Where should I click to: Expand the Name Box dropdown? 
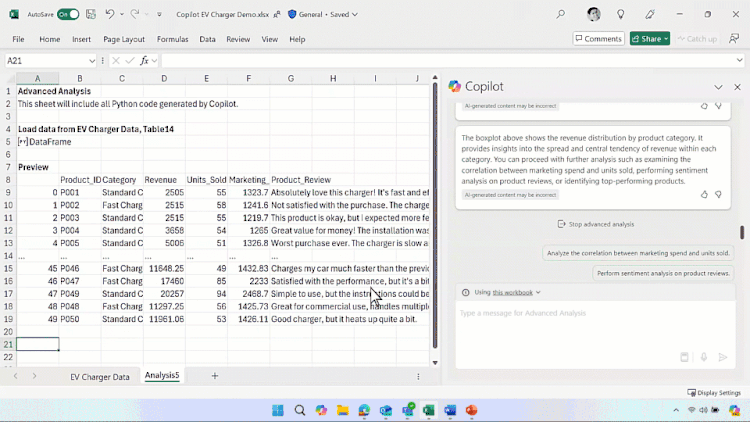pos(92,61)
